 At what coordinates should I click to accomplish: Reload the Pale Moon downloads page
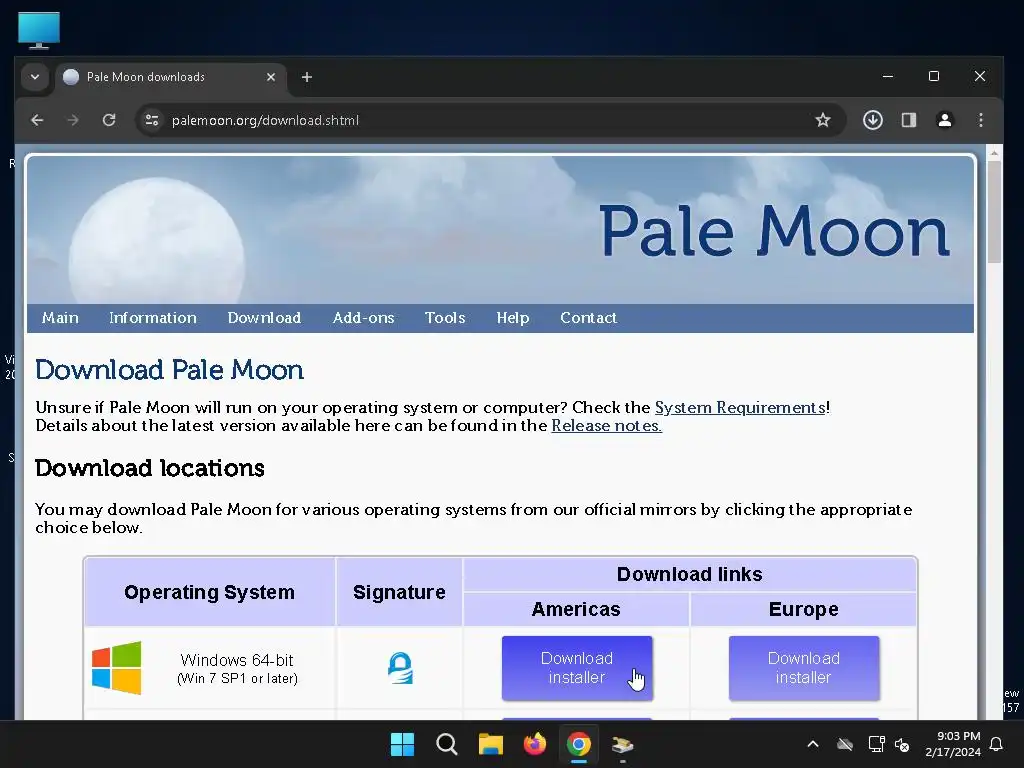pos(109,120)
